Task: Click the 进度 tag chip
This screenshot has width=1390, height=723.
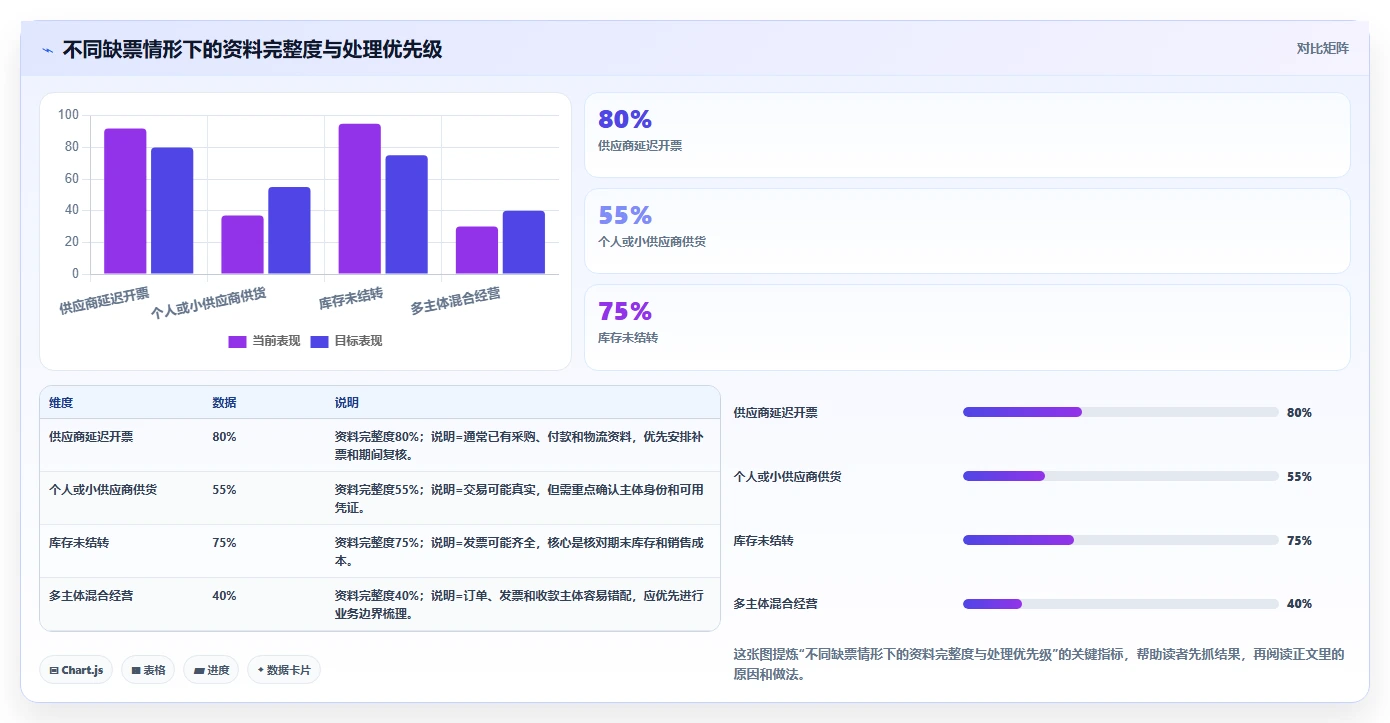Action: tap(211, 670)
